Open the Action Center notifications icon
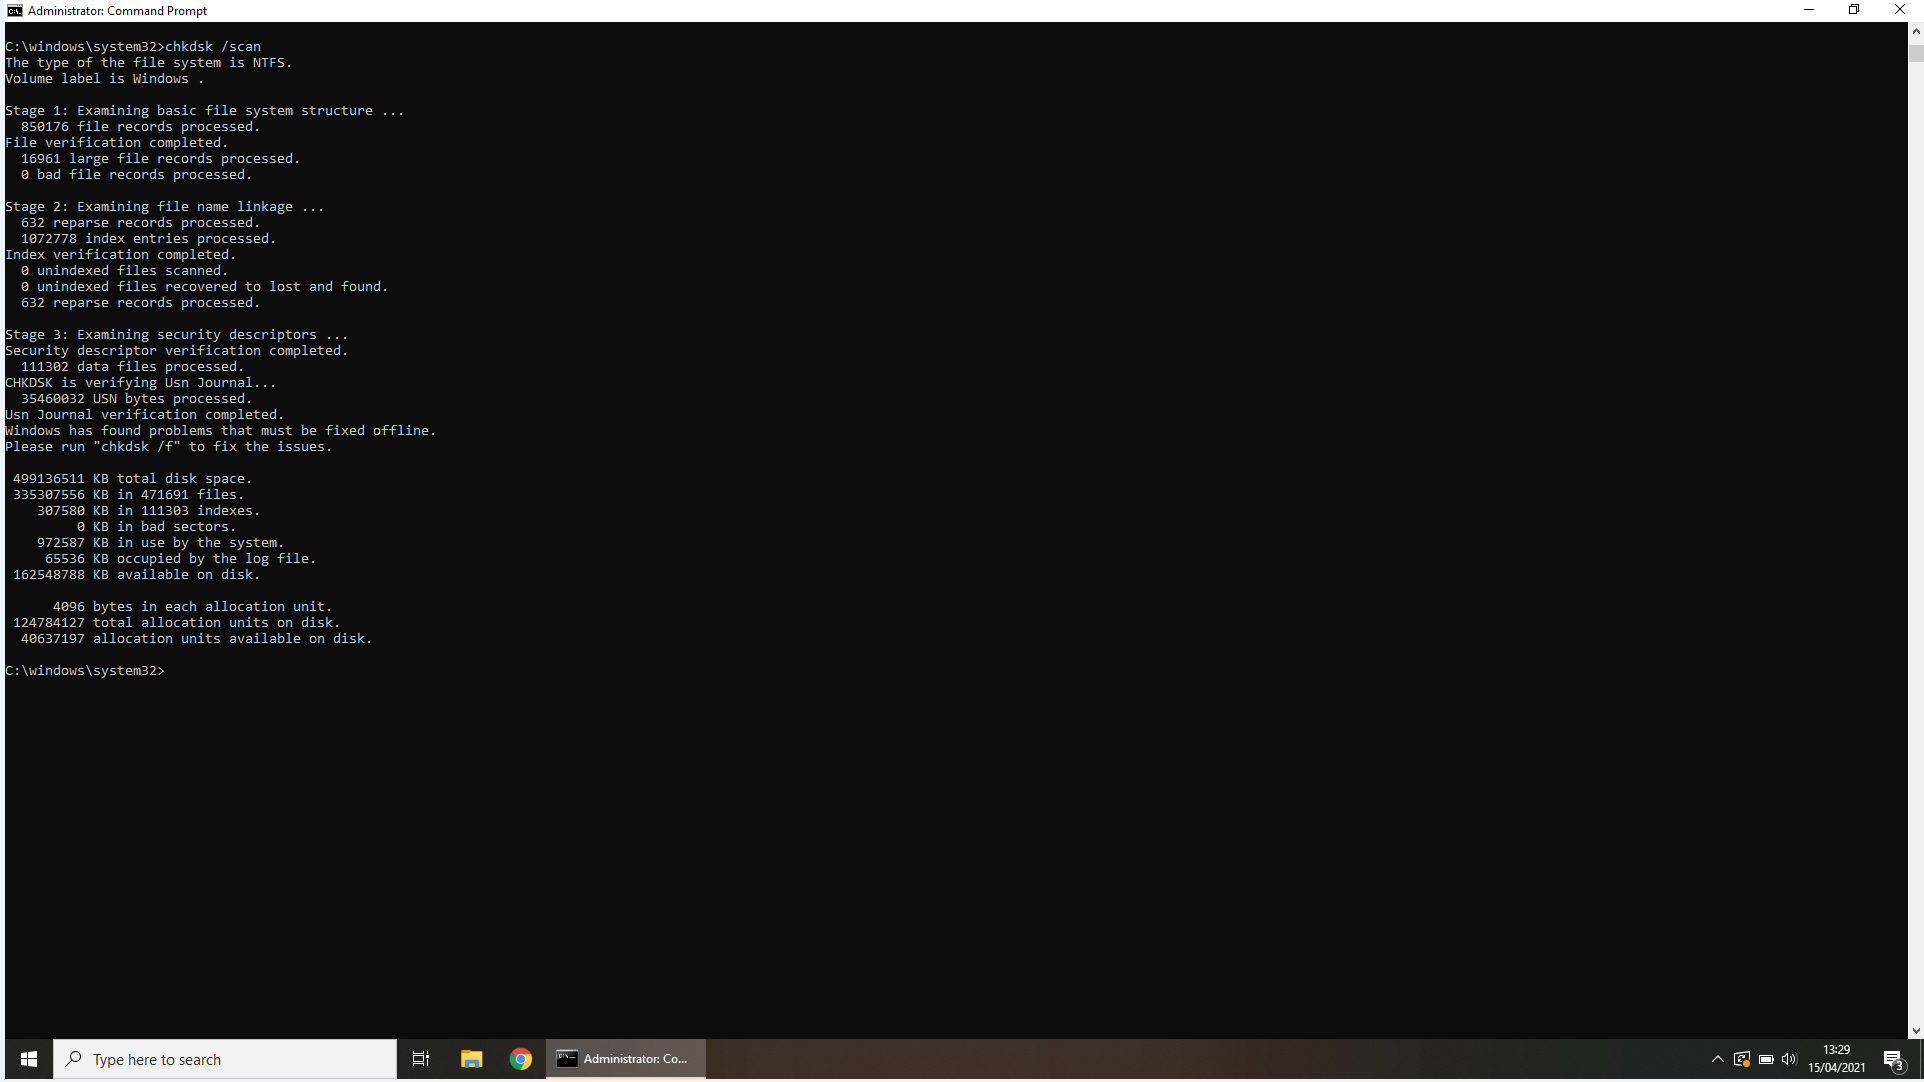Image resolution: width=1924 pixels, height=1082 pixels. (1893, 1059)
